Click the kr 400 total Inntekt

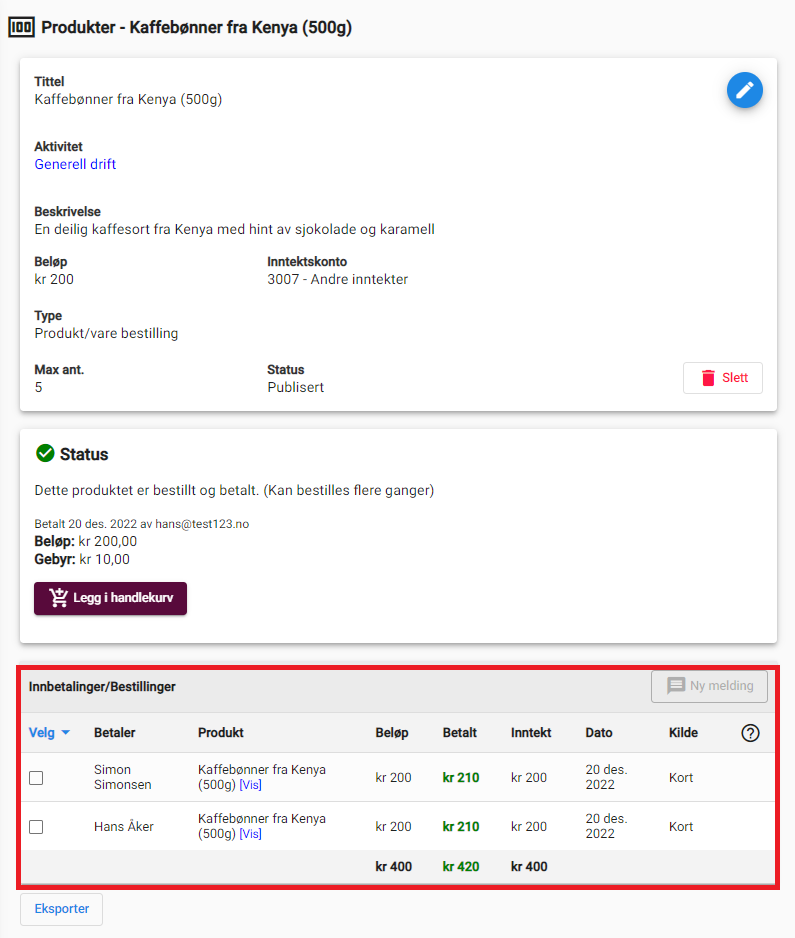pyautogui.click(x=529, y=867)
